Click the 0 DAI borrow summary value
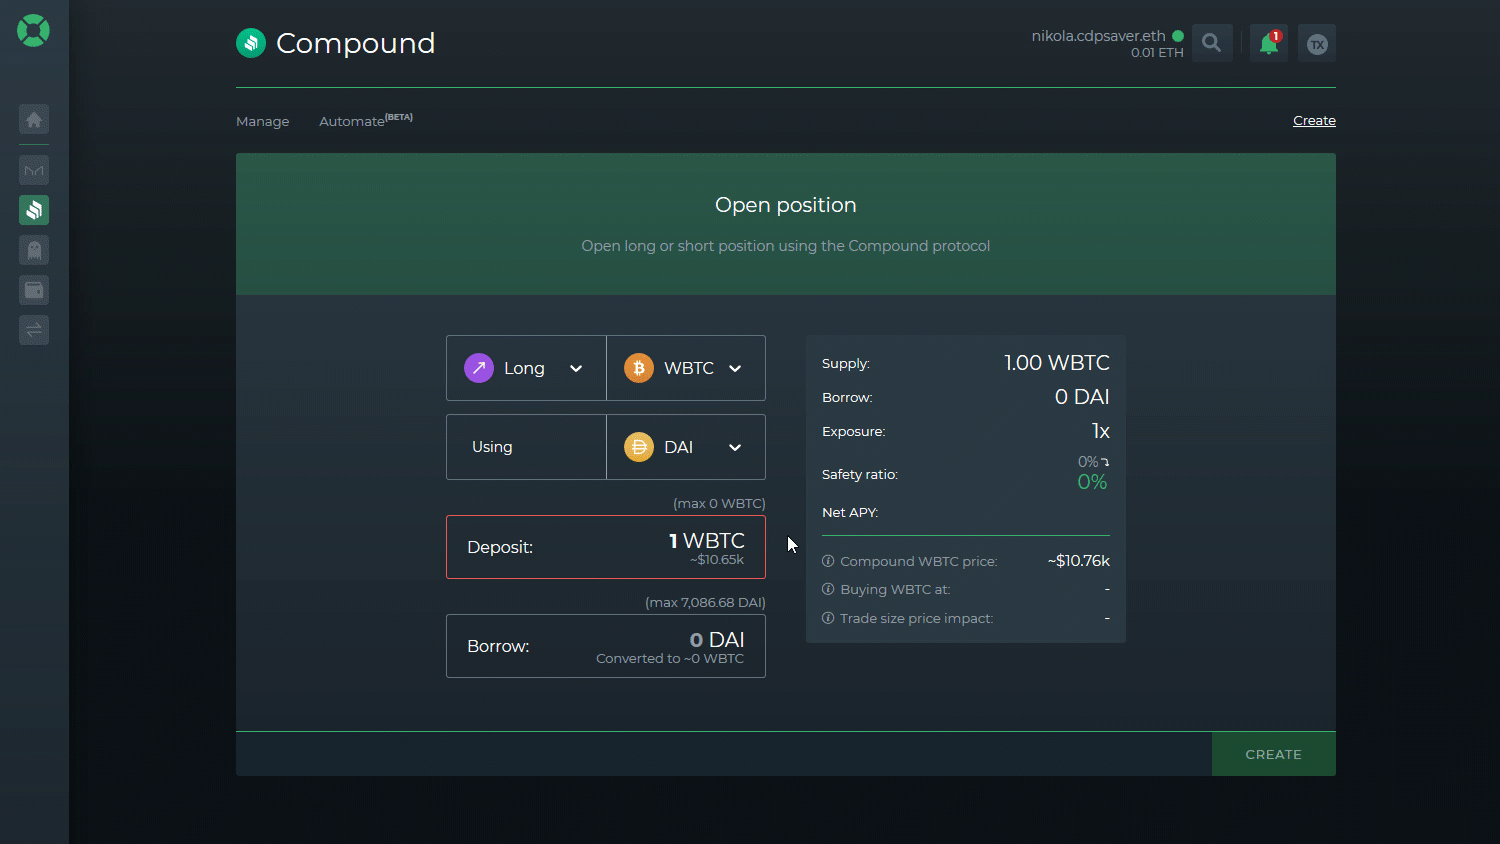Image resolution: width=1500 pixels, height=844 pixels. tap(1082, 397)
